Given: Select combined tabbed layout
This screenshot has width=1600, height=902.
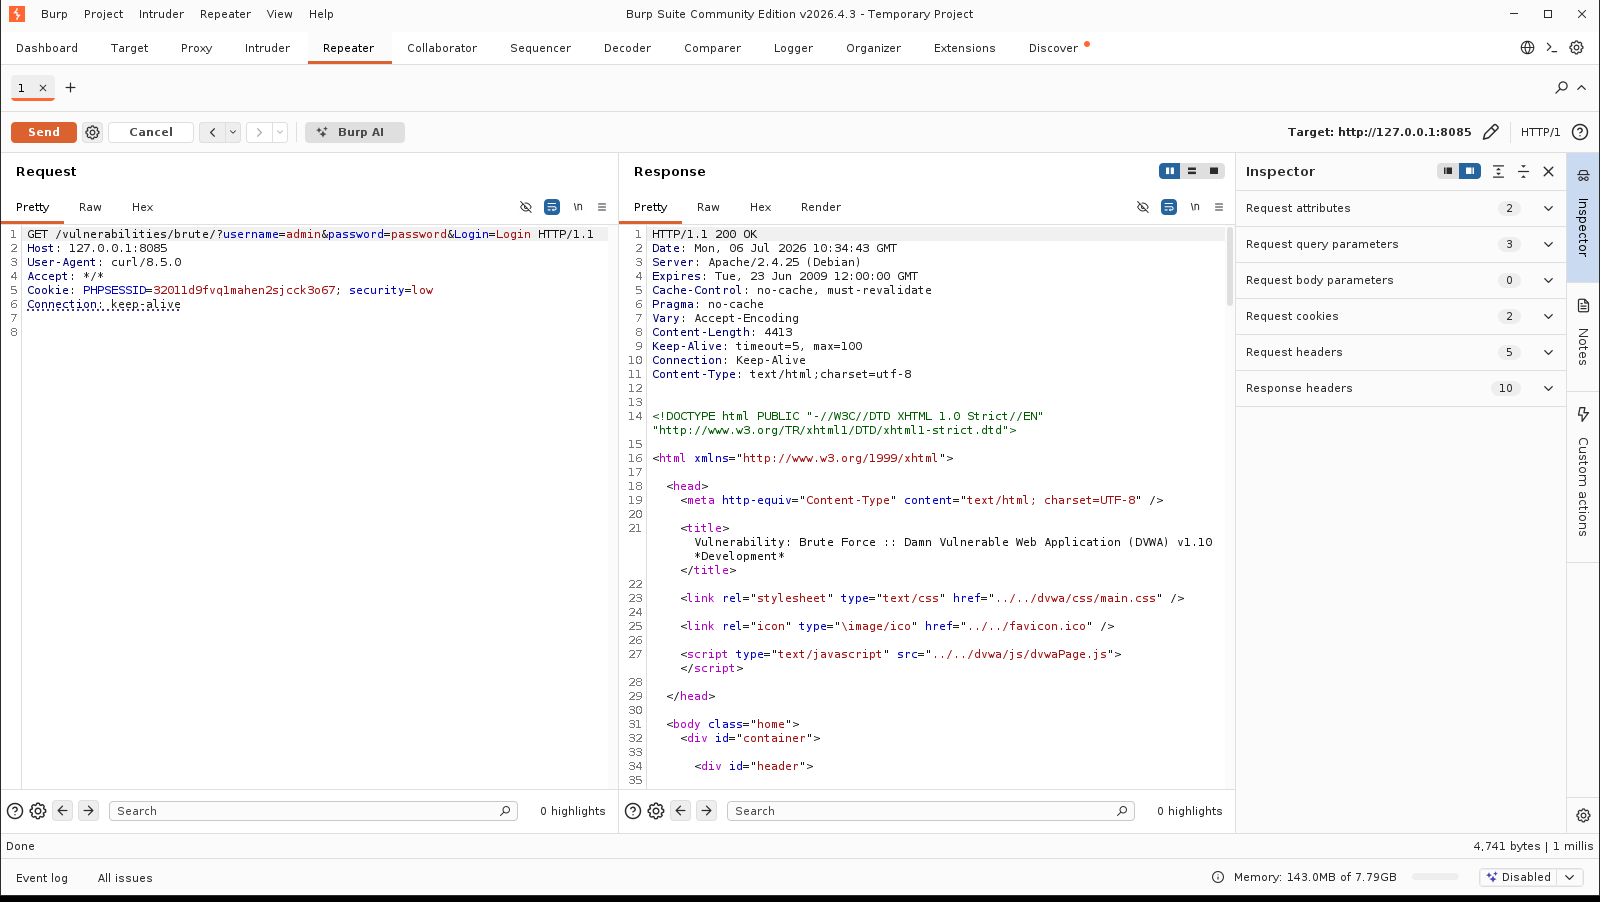Looking at the screenshot, I should (x=1214, y=171).
